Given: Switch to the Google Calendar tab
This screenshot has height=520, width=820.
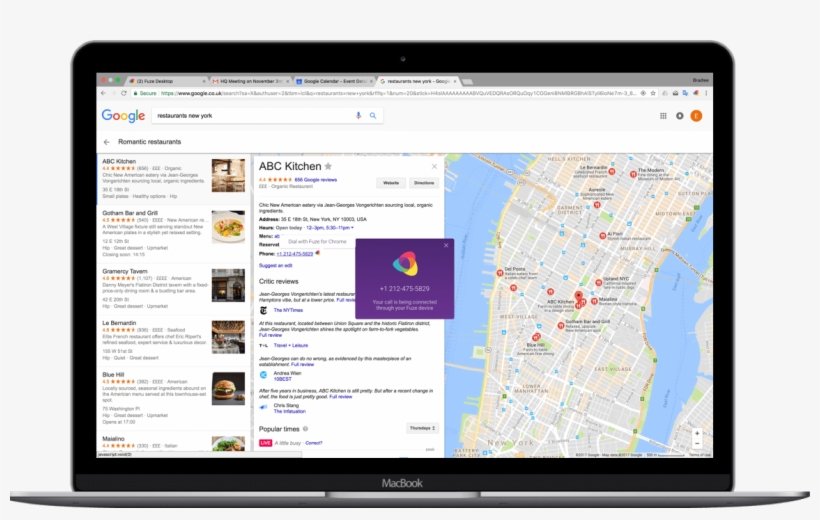Looking at the screenshot, I should tap(330, 80).
